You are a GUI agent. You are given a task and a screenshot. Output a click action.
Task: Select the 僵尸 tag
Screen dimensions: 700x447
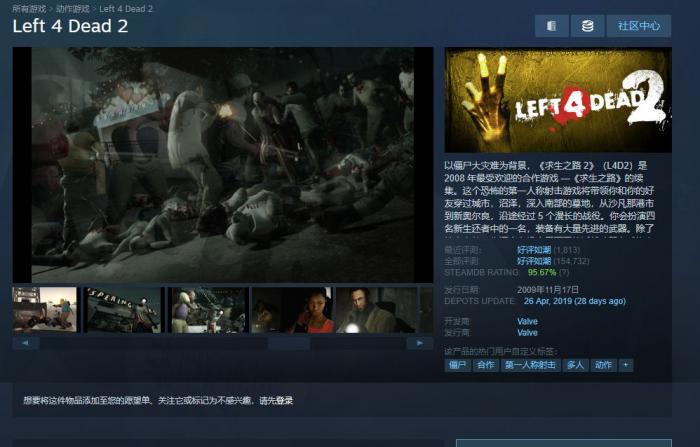click(458, 365)
